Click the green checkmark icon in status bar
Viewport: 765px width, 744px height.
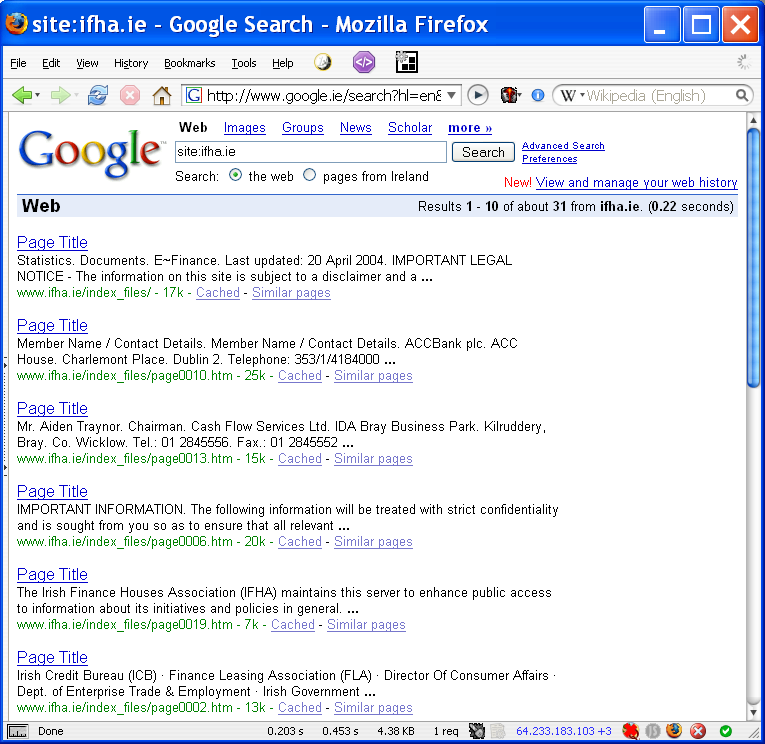tap(725, 731)
